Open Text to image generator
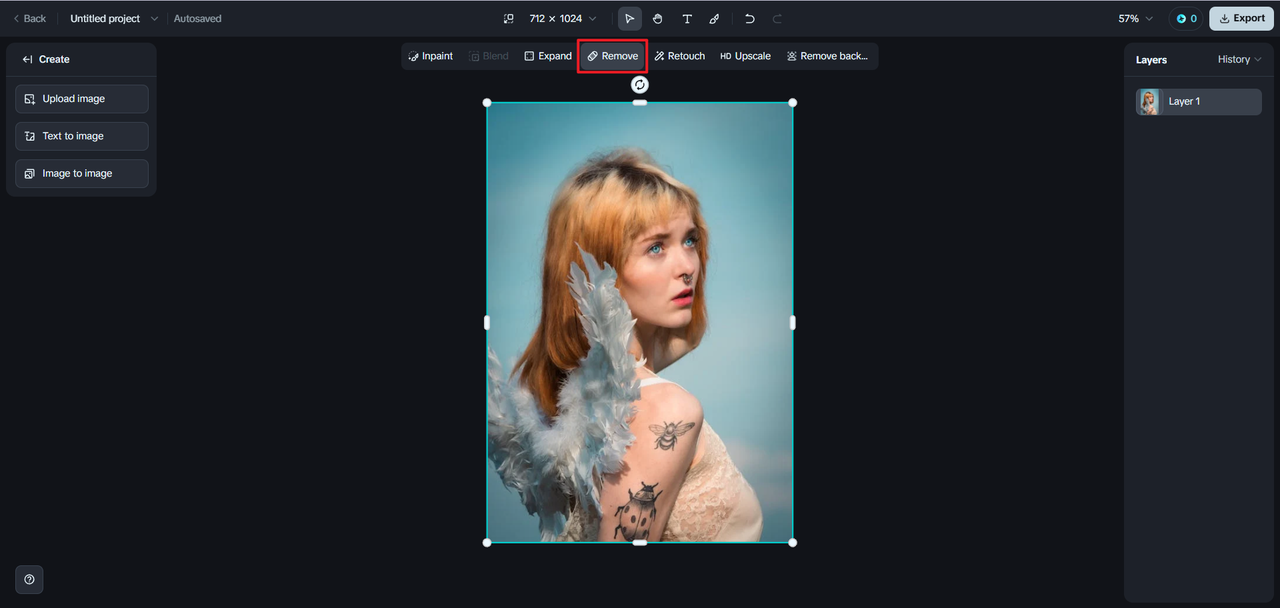 coord(82,136)
